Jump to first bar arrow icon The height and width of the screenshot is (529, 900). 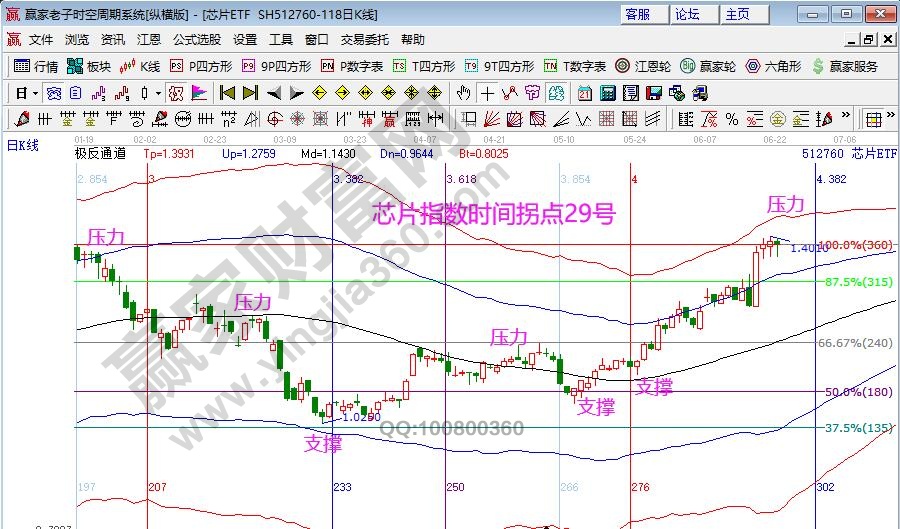coord(227,93)
